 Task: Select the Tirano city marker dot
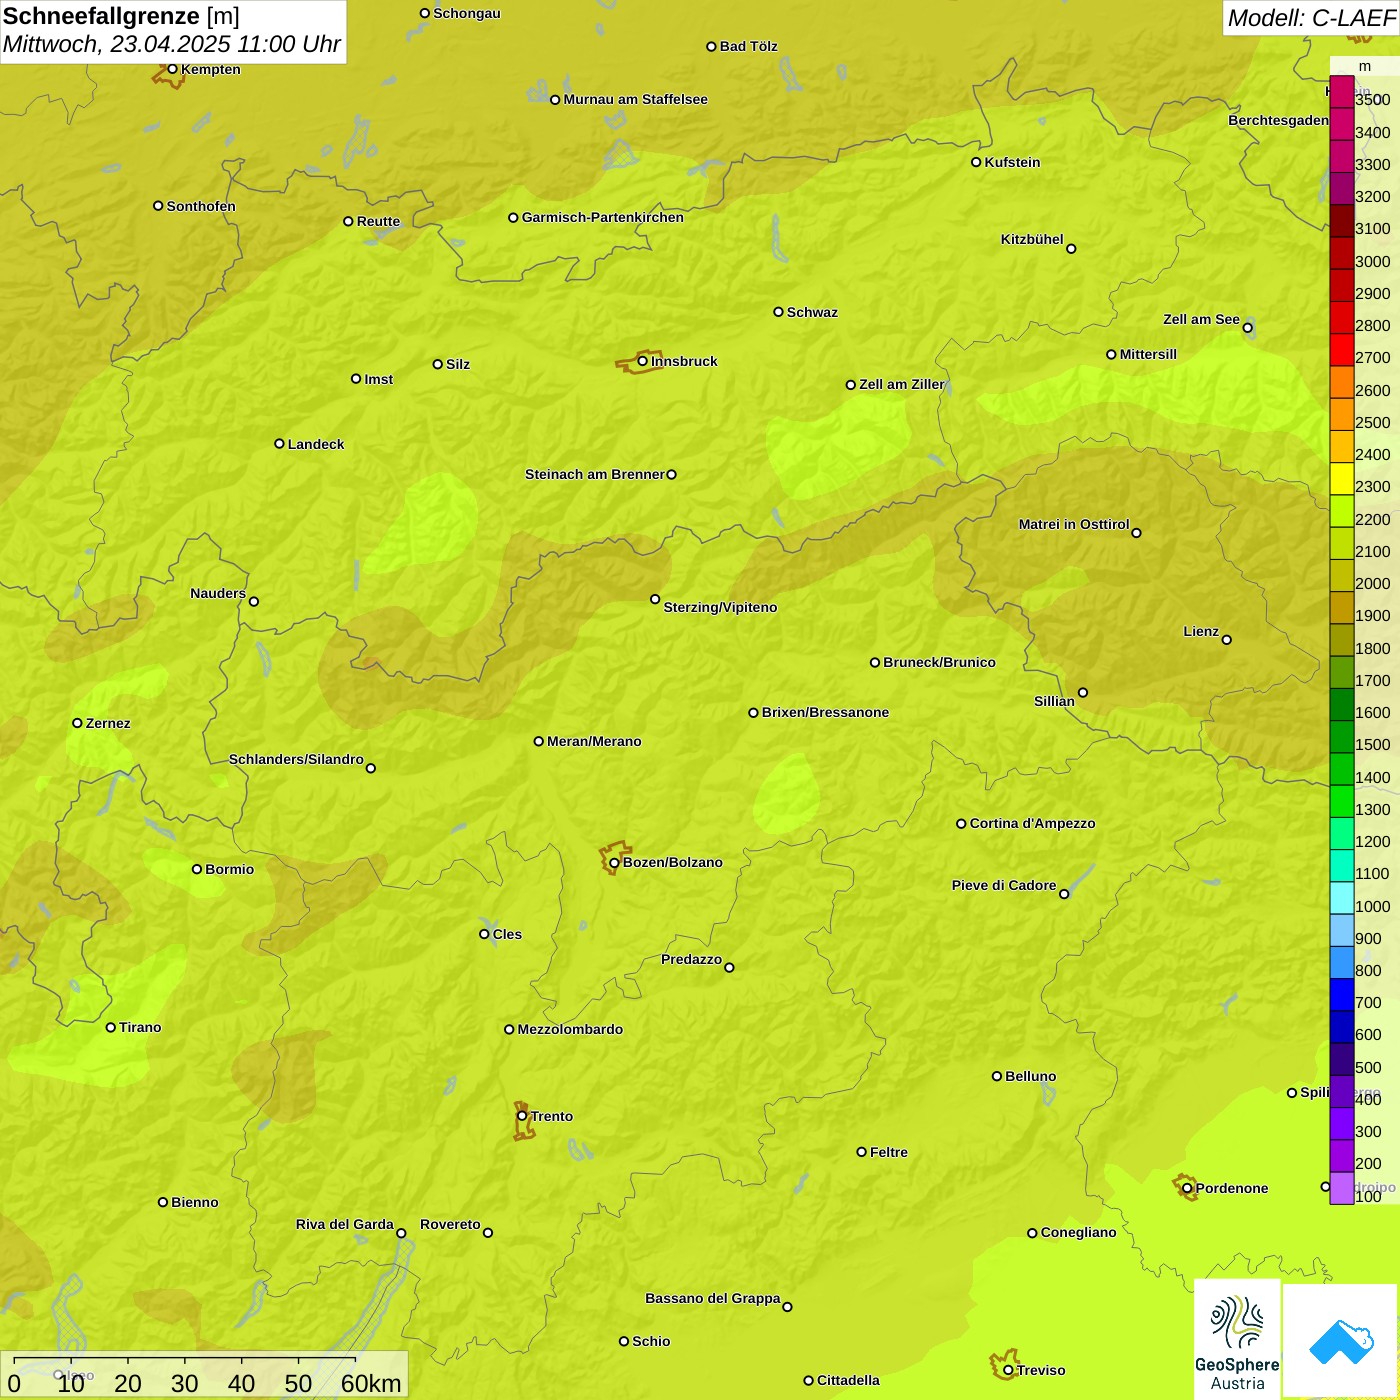pos(111,1027)
